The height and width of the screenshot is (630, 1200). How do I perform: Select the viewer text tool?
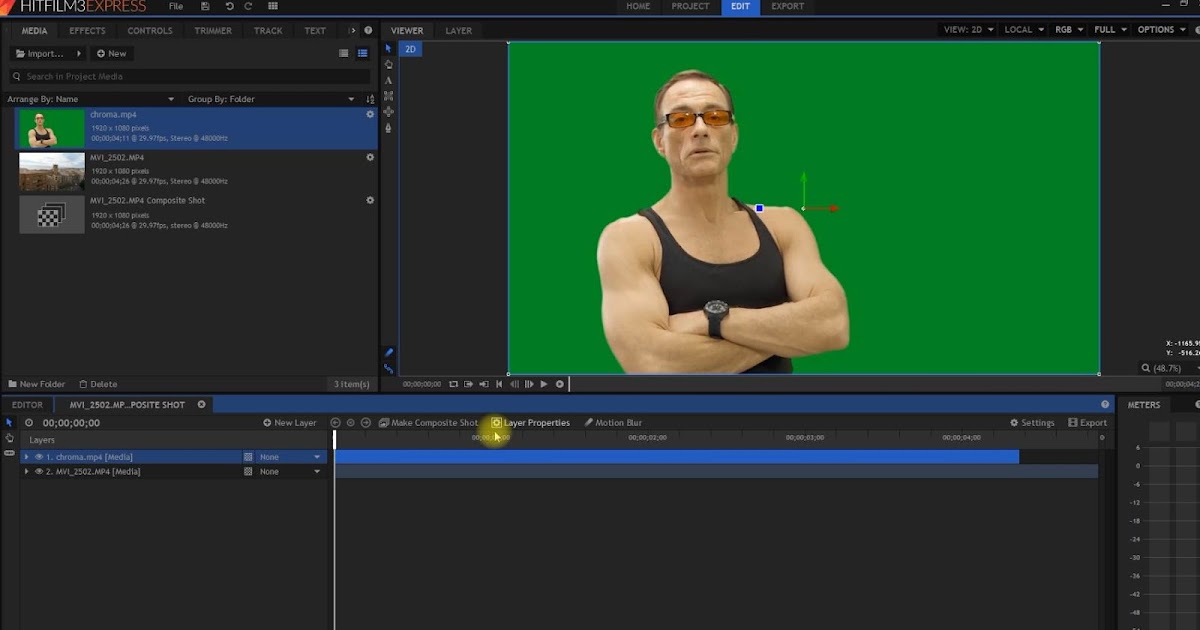tap(389, 80)
